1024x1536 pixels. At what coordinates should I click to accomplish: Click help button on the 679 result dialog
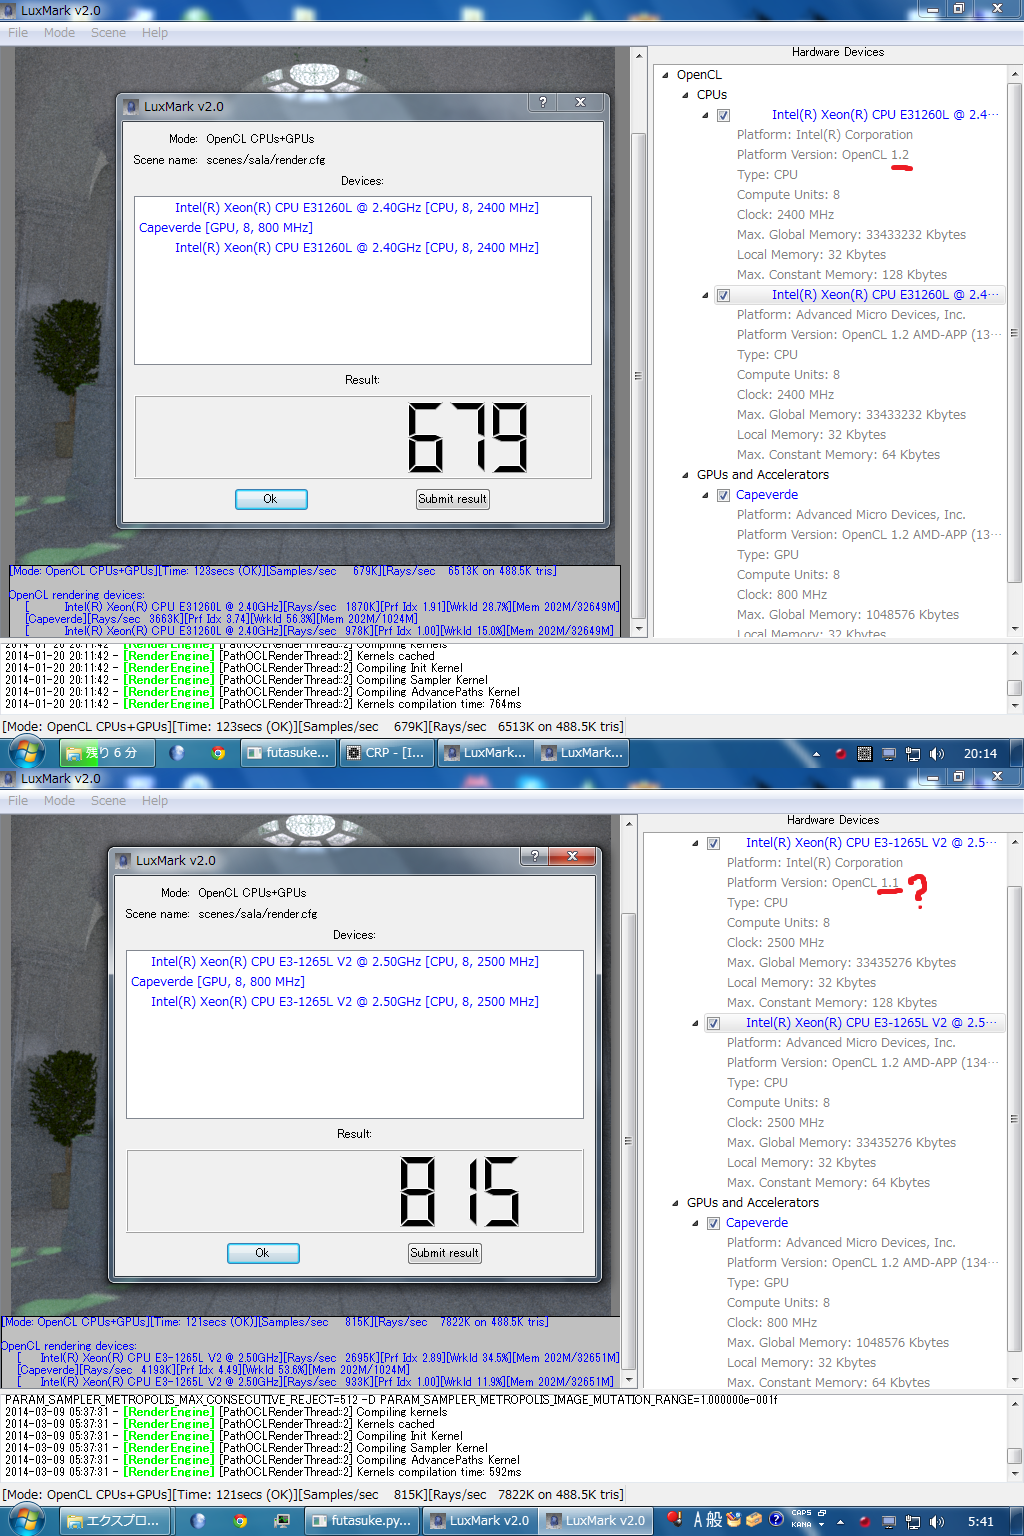point(542,103)
